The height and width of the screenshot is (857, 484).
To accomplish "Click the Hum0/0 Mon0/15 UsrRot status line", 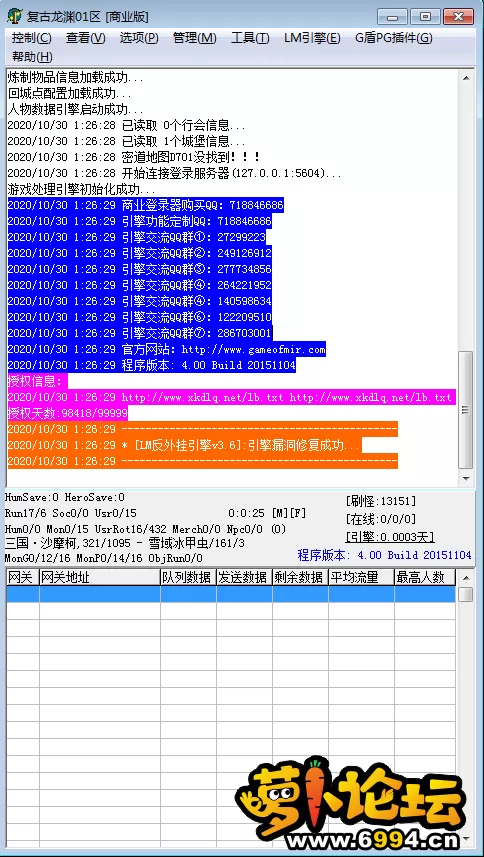I will click(x=145, y=529).
